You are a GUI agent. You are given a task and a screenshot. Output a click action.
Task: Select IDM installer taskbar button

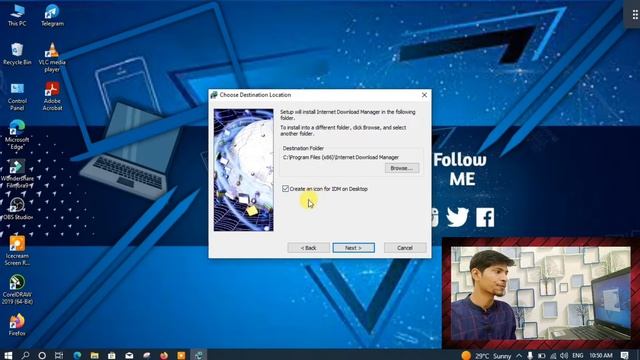click(x=198, y=355)
